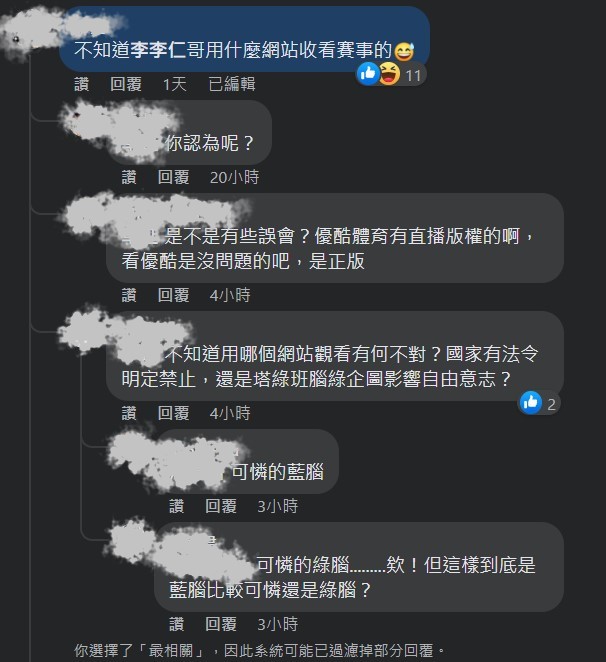The height and width of the screenshot is (662, 606).
Task: Click the thumbs-up icon with 2 likes
Action: 531,402
